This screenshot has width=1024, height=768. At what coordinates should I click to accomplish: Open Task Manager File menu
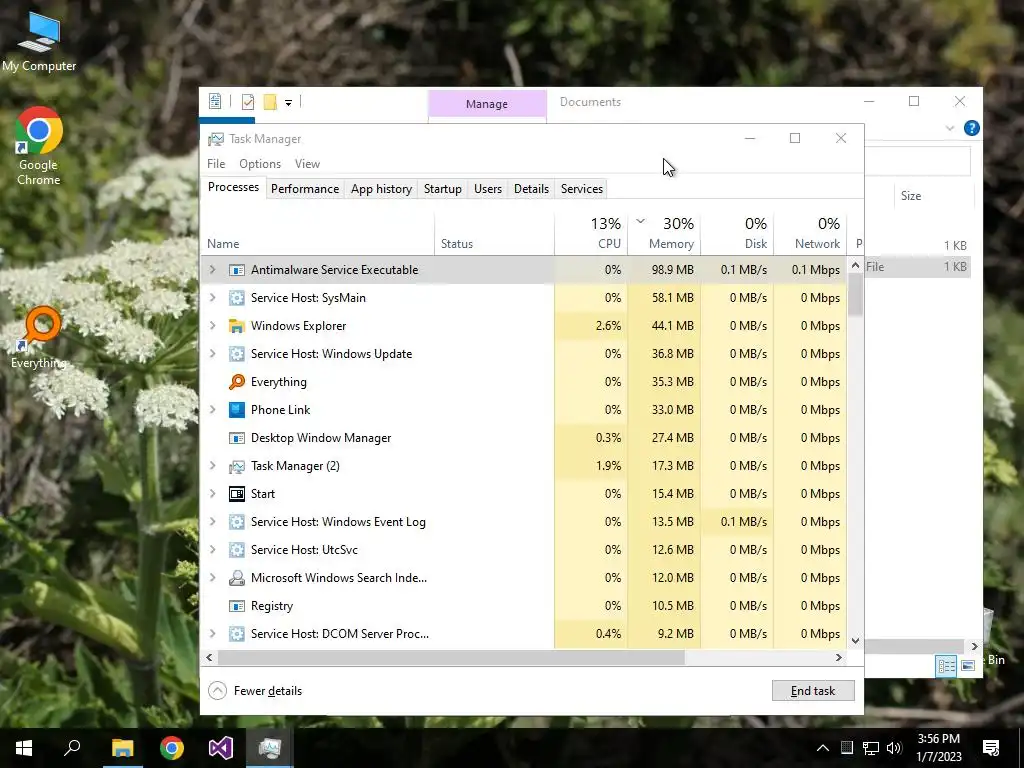(216, 164)
